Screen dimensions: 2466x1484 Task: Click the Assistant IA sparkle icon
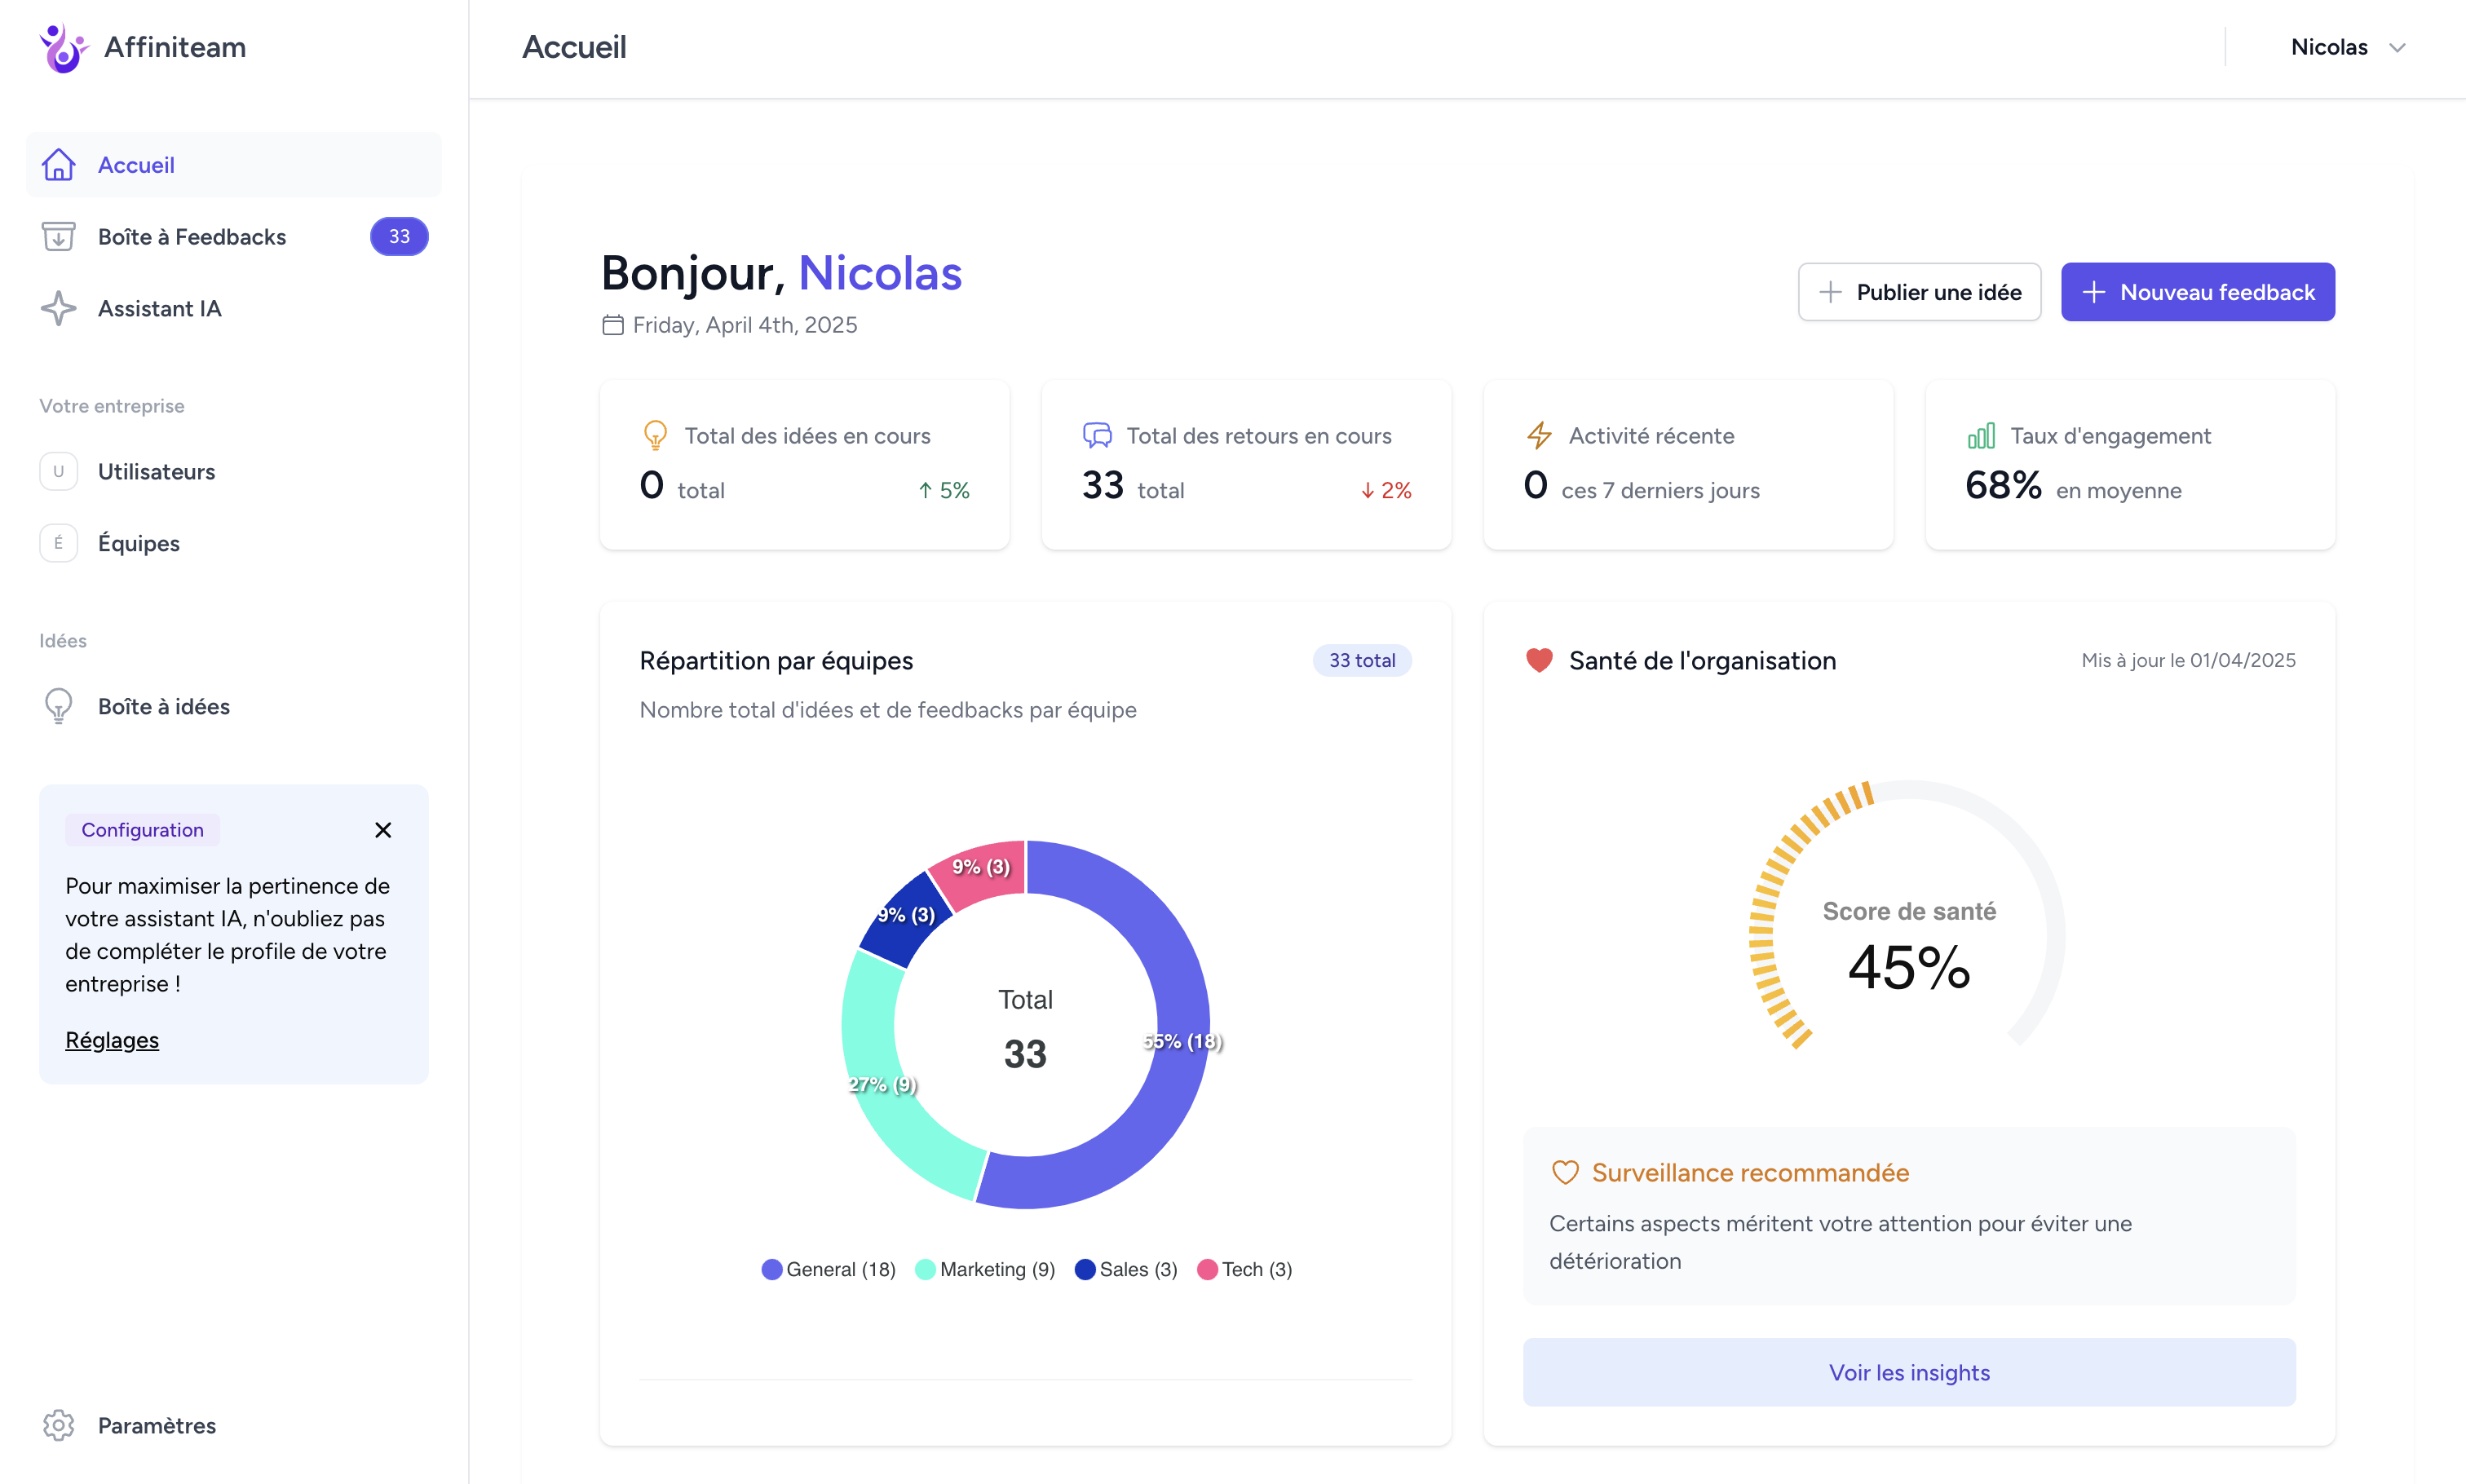(x=59, y=308)
